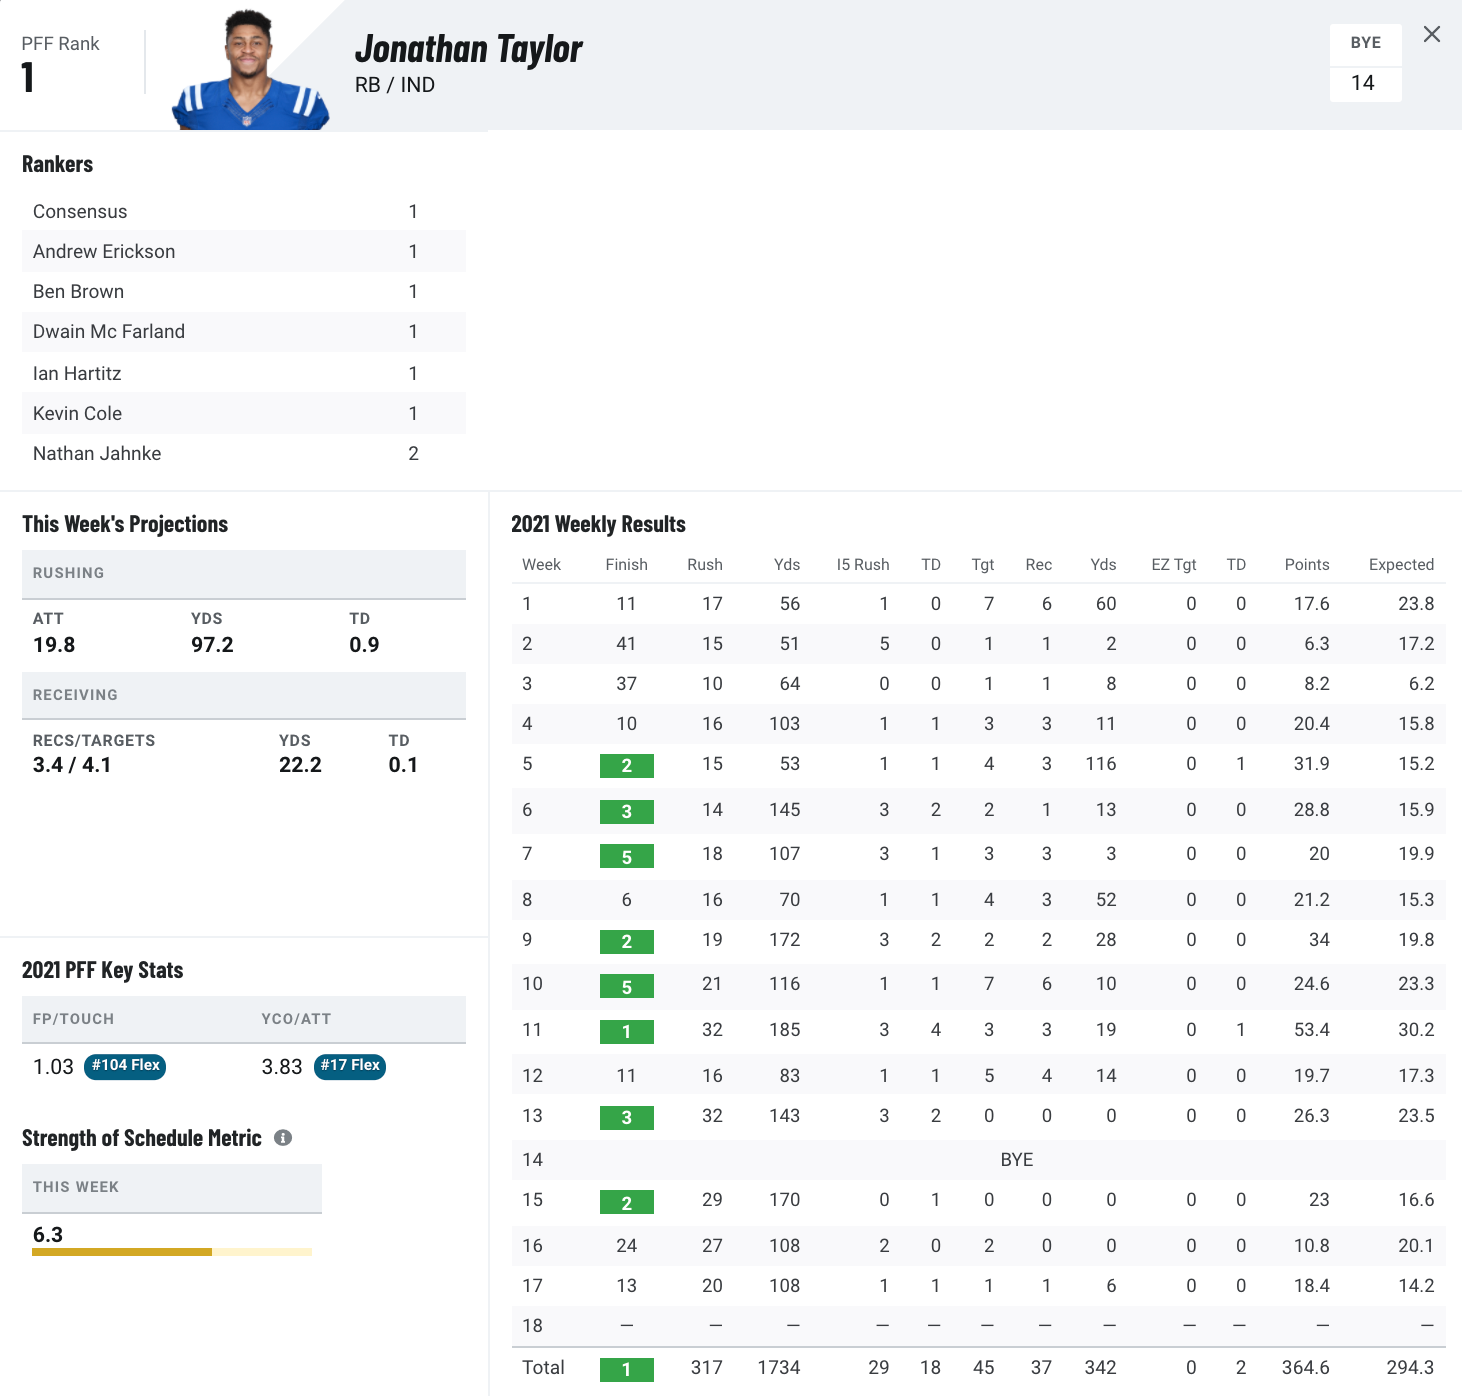Click the Points column header
1462x1396 pixels.
tap(1307, 564)
